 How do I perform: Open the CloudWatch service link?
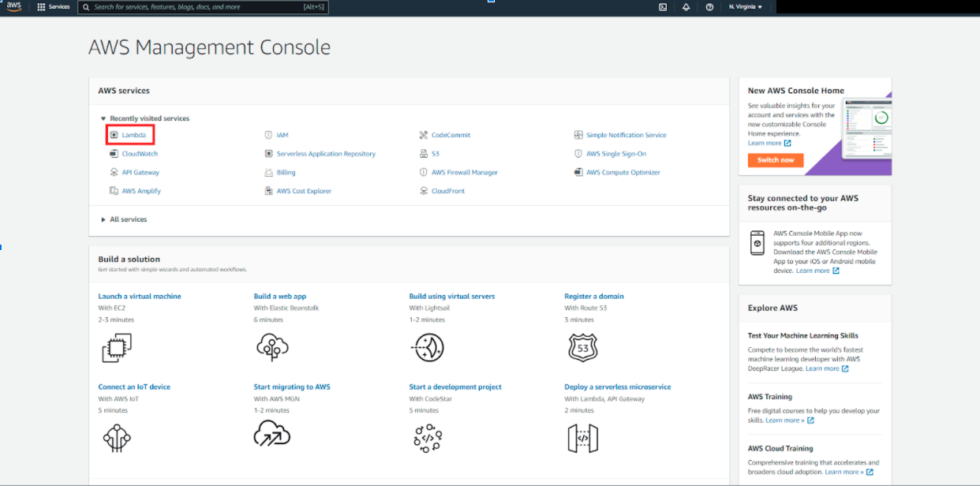click(139, 154)
